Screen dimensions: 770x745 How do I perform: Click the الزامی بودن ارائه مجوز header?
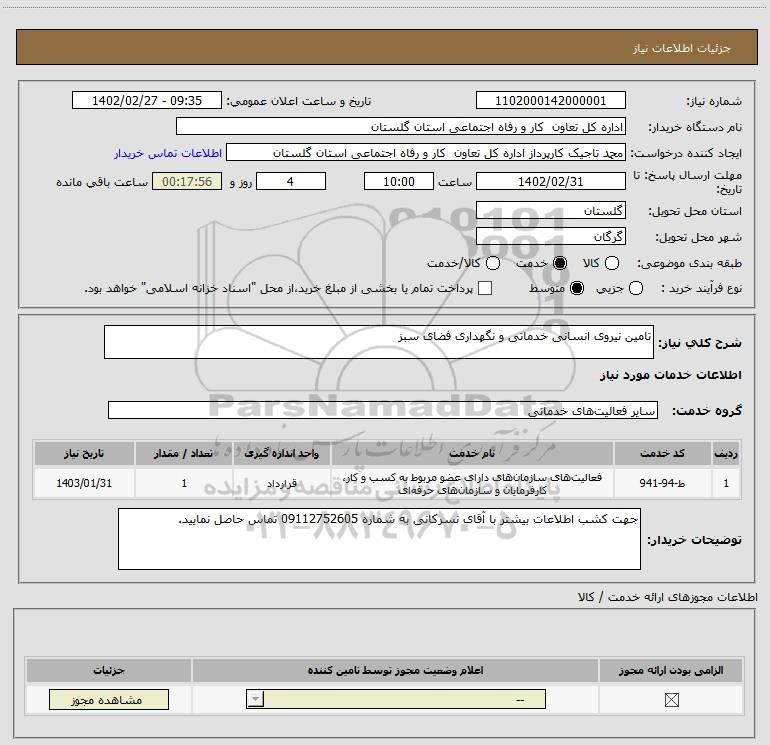point(671,670)
